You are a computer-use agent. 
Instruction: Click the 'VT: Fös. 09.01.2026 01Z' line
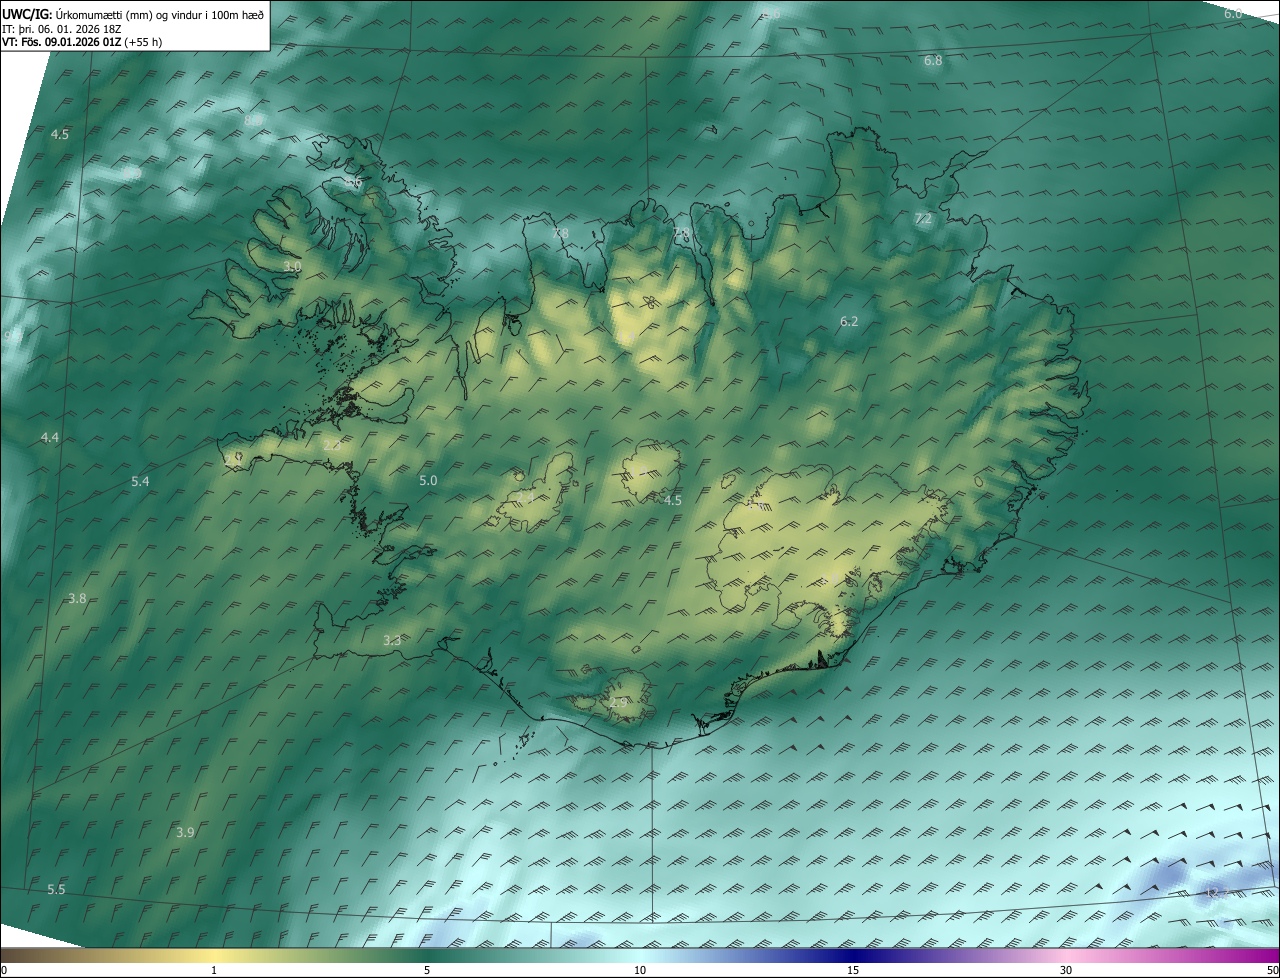point(82,42)
